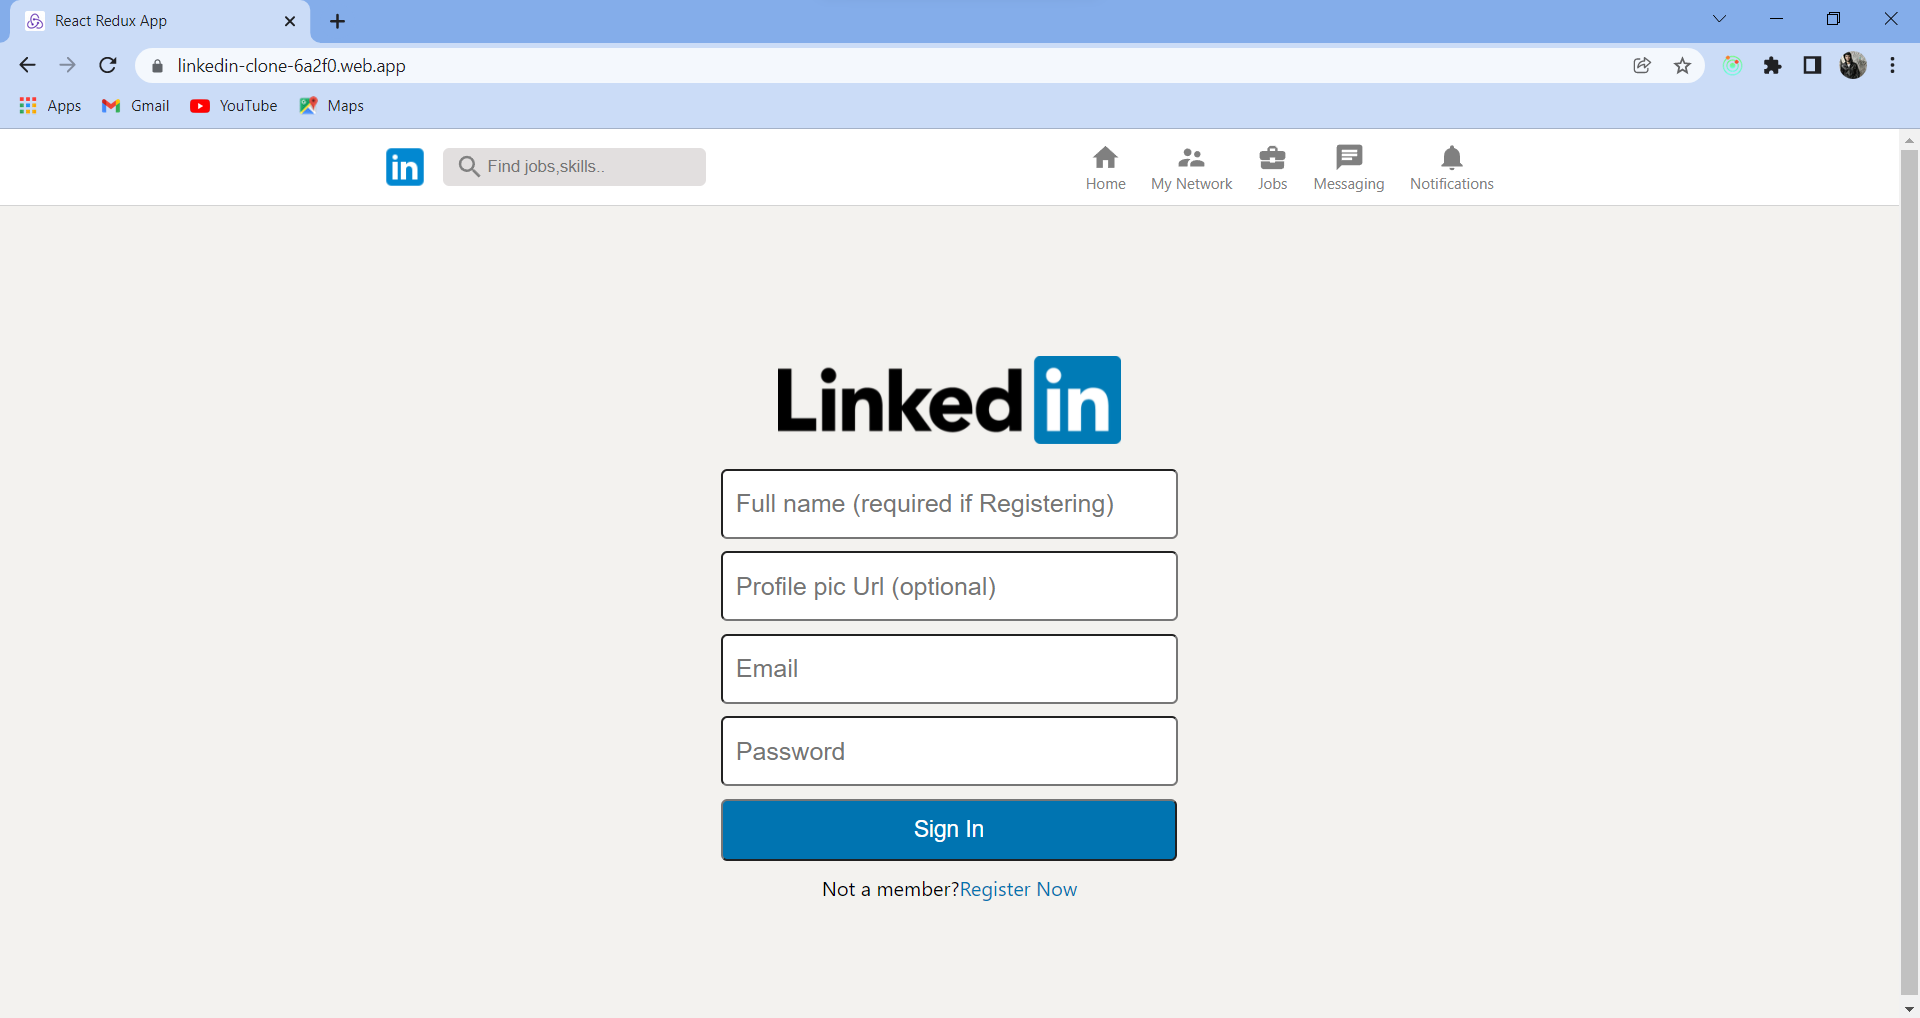Click the Register Now link

1018,890
